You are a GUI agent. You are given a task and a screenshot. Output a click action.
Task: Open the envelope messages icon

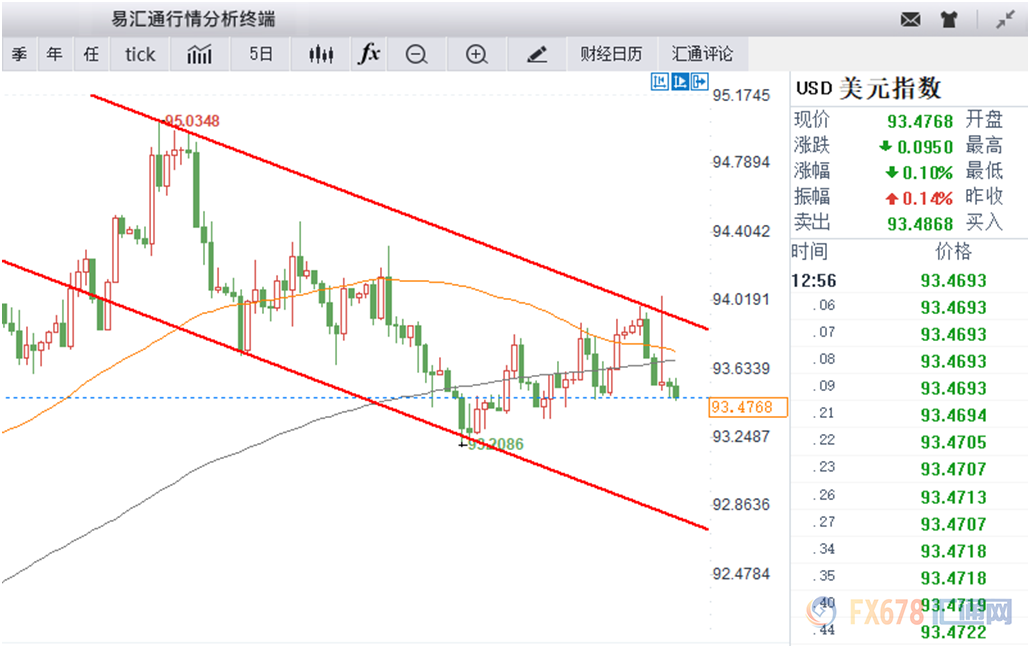point(910,19)
